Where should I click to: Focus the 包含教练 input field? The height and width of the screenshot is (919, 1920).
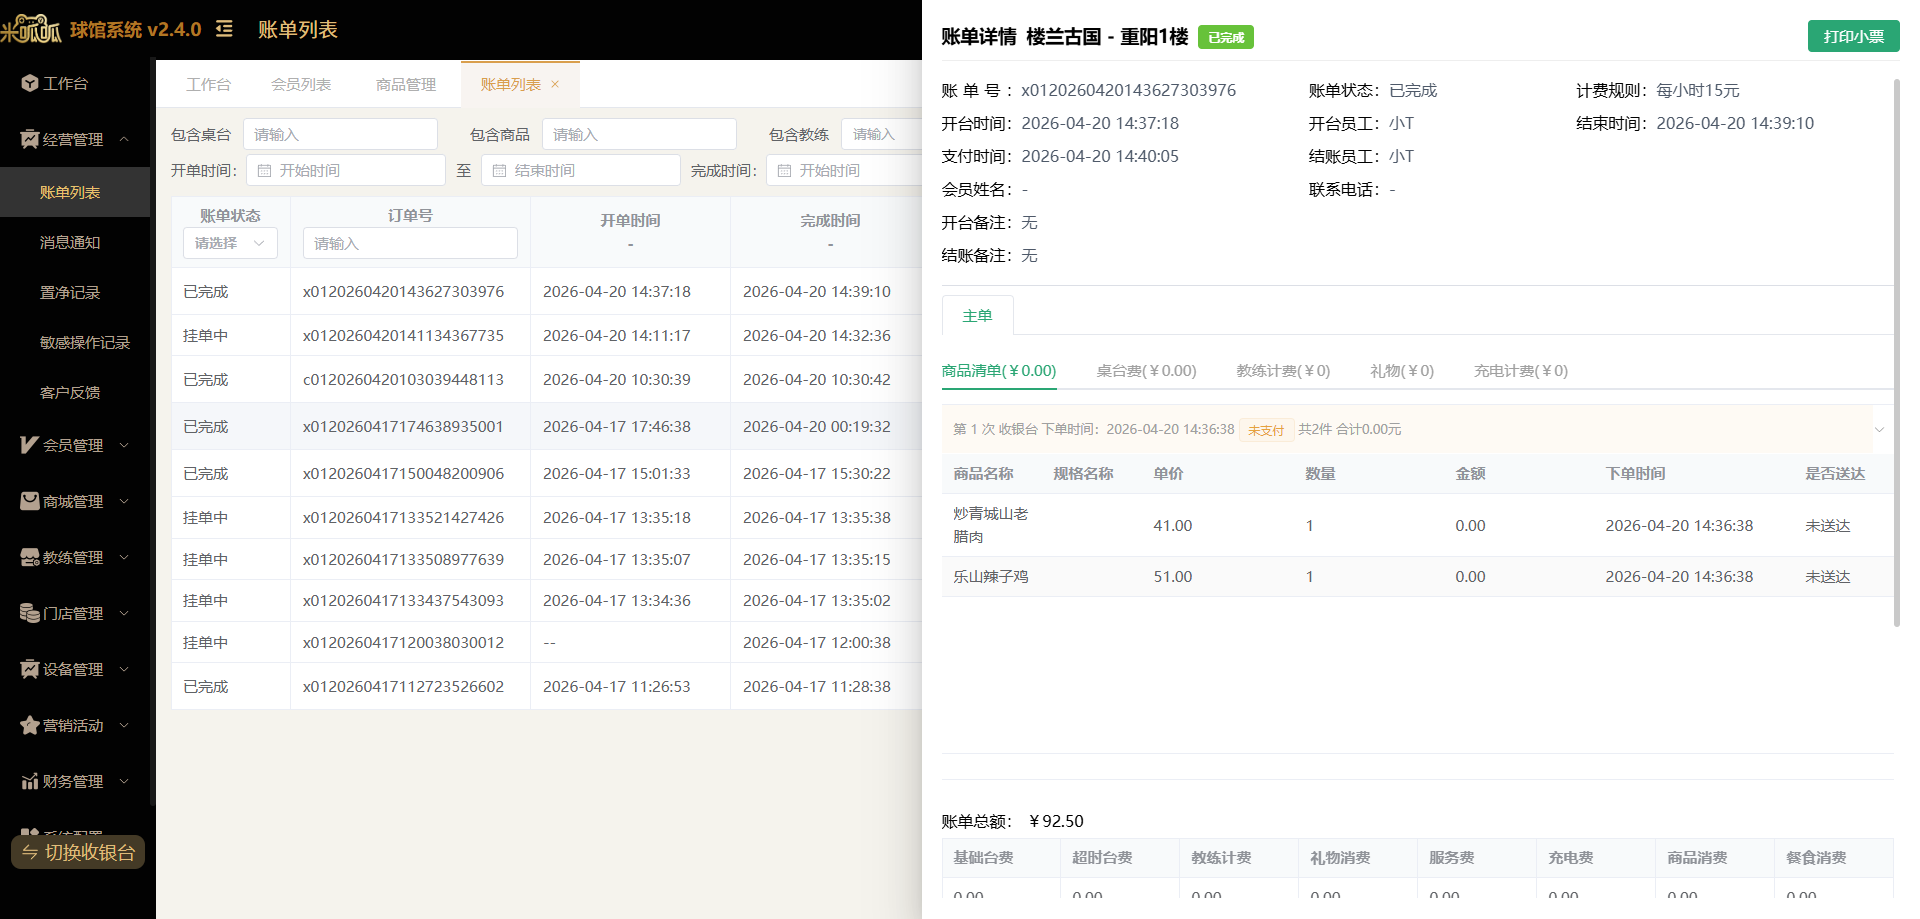881,134
